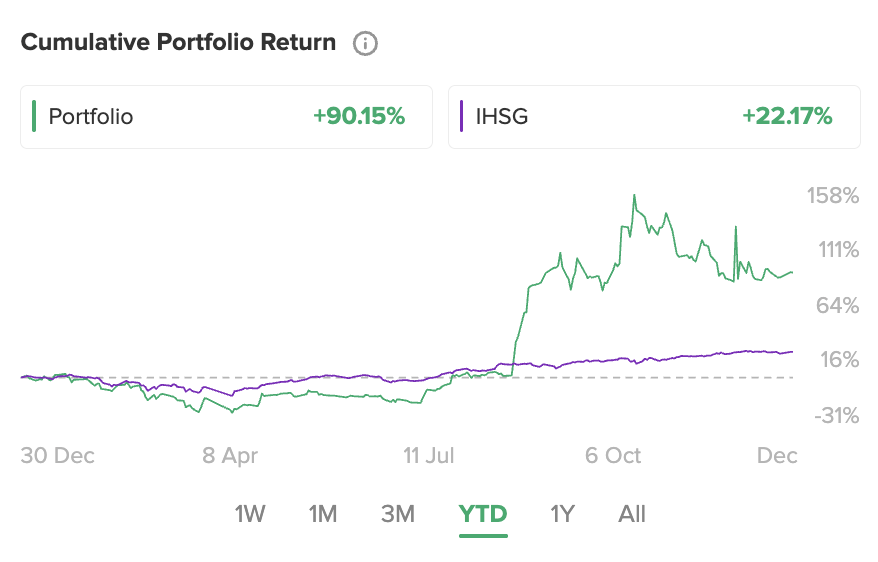Image resolution: width=878 pixels, height=562 pixels.
Task: Show the All time range
Action: (x=632, y=514)
